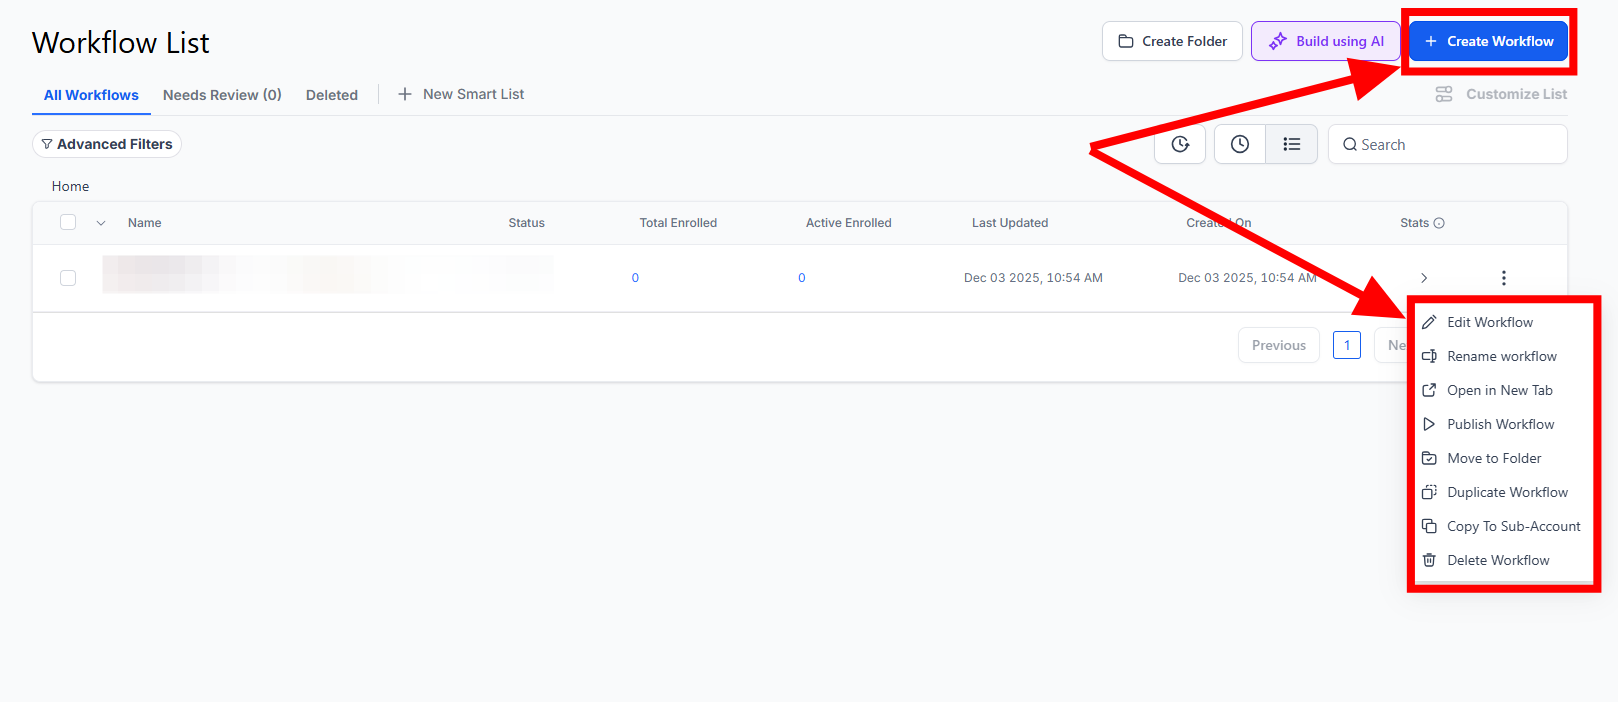Image resolution: width=1618 pixels, height=702 pixels.
Task: Click the Stats info circle icon
Action: click(1439, 223)
